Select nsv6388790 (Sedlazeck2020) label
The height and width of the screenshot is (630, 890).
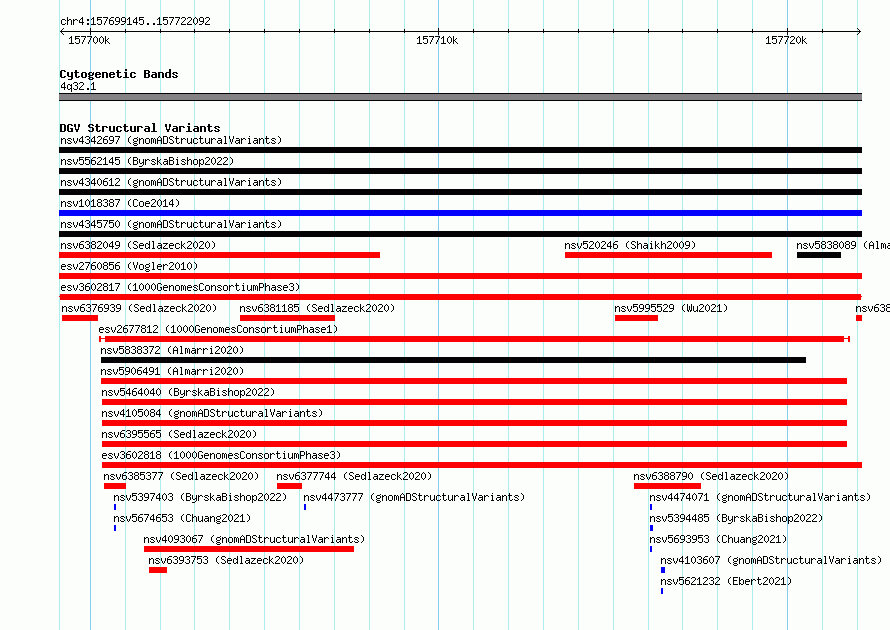click(711, 476)
